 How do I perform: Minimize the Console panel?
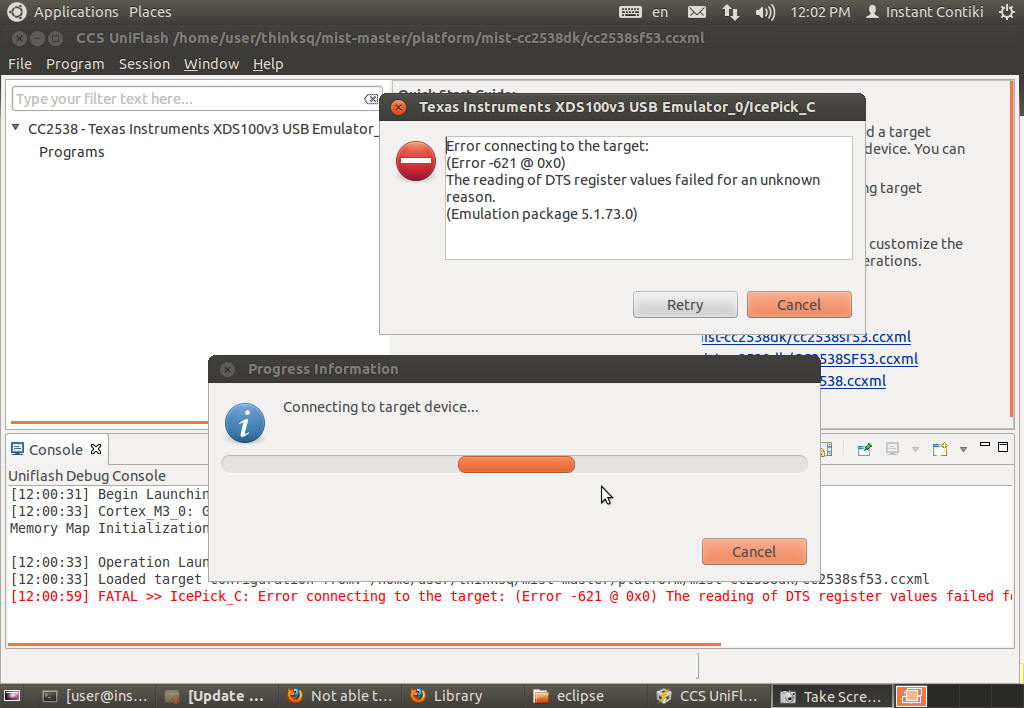point(985,446)
